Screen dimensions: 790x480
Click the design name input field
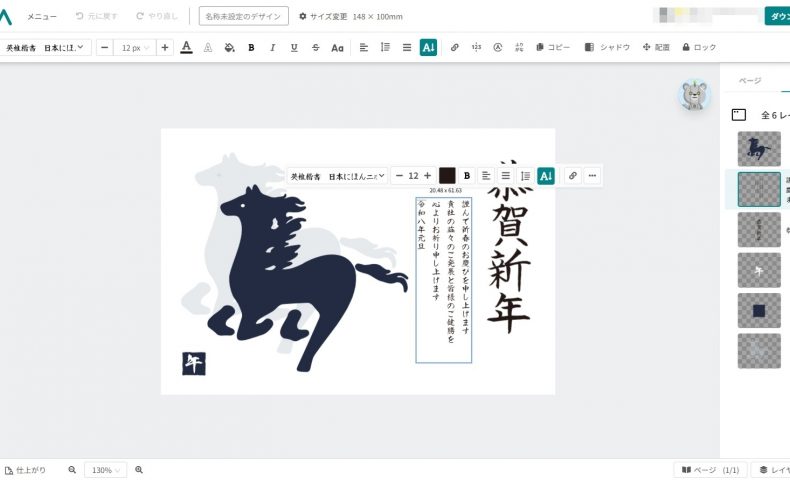[x=243, y=17]
